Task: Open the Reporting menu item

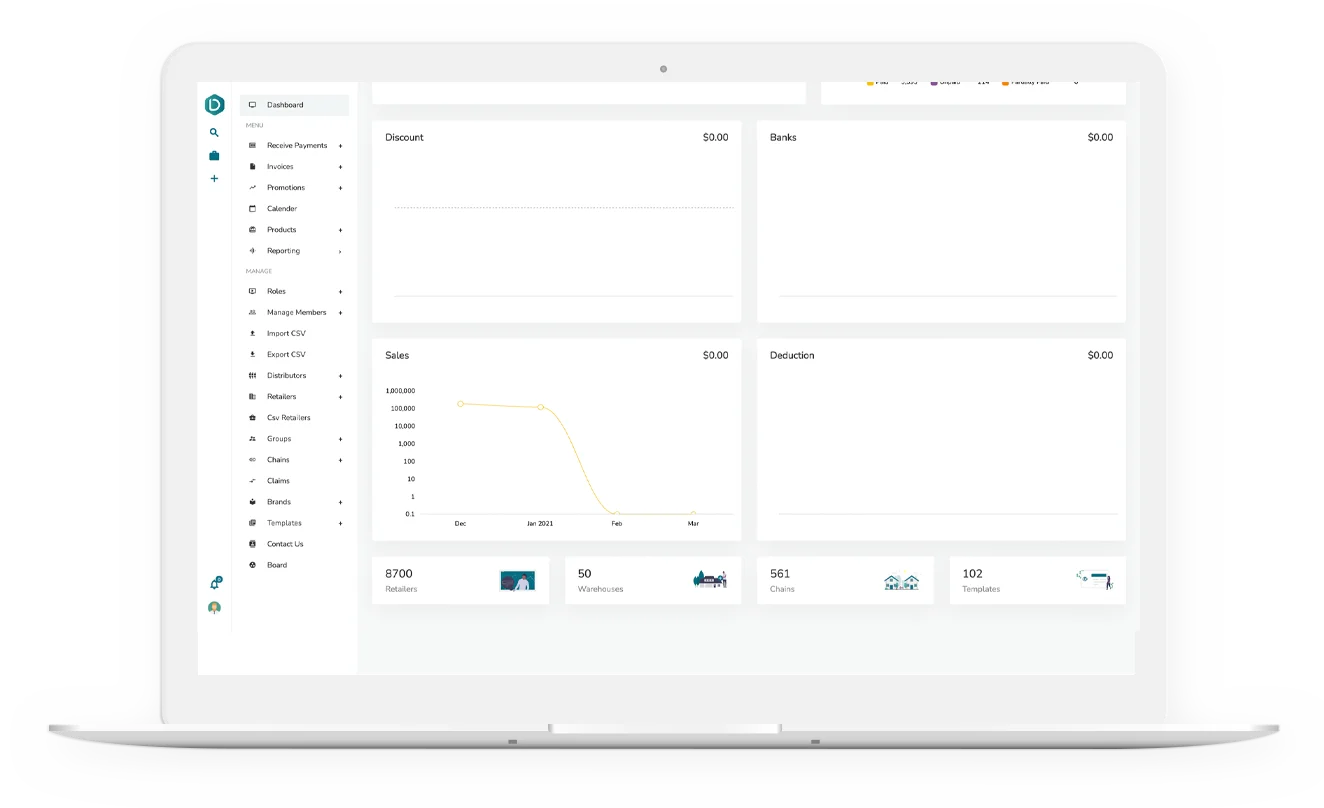Action: coord(294,251)
